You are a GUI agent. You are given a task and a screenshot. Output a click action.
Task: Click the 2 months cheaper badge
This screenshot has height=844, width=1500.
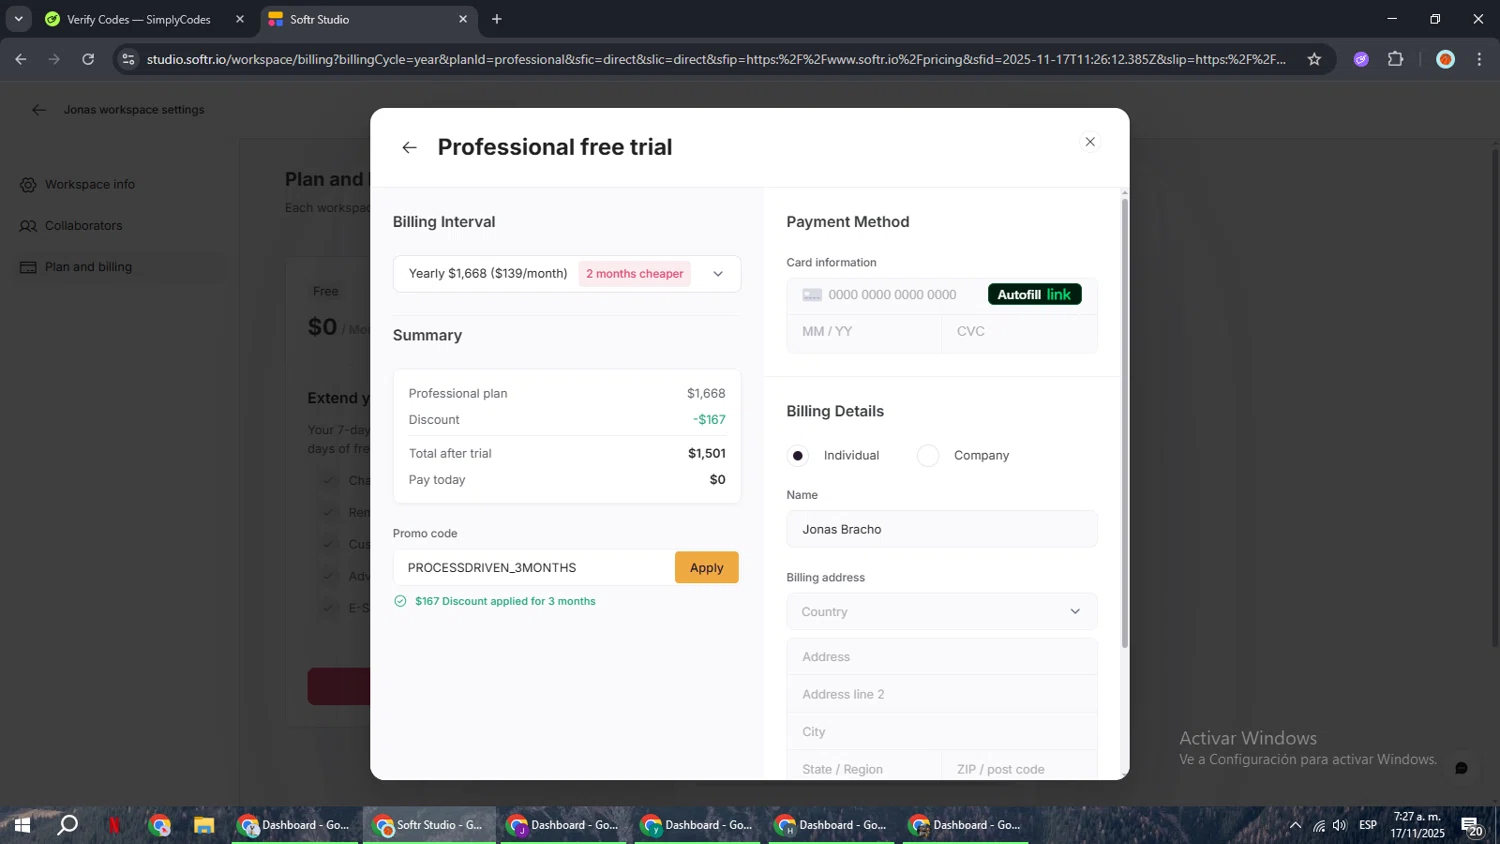635,274
